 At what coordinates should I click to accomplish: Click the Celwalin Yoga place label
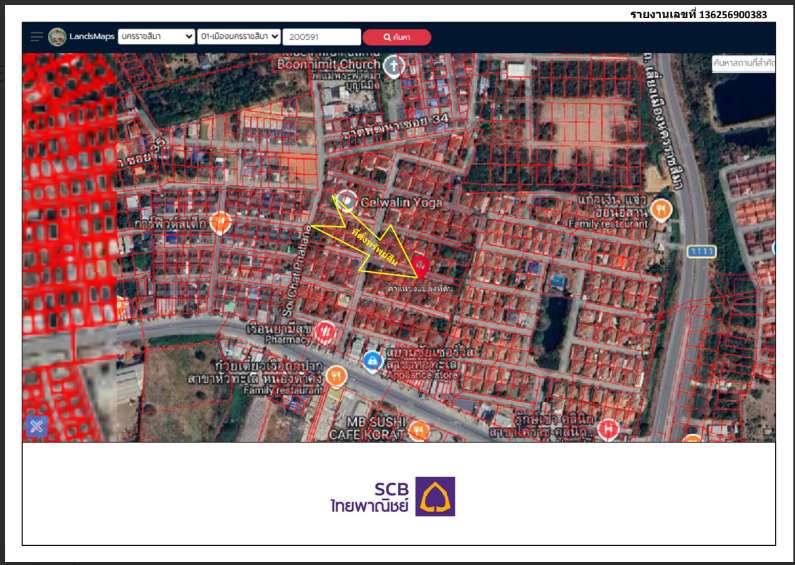(401, 203)
